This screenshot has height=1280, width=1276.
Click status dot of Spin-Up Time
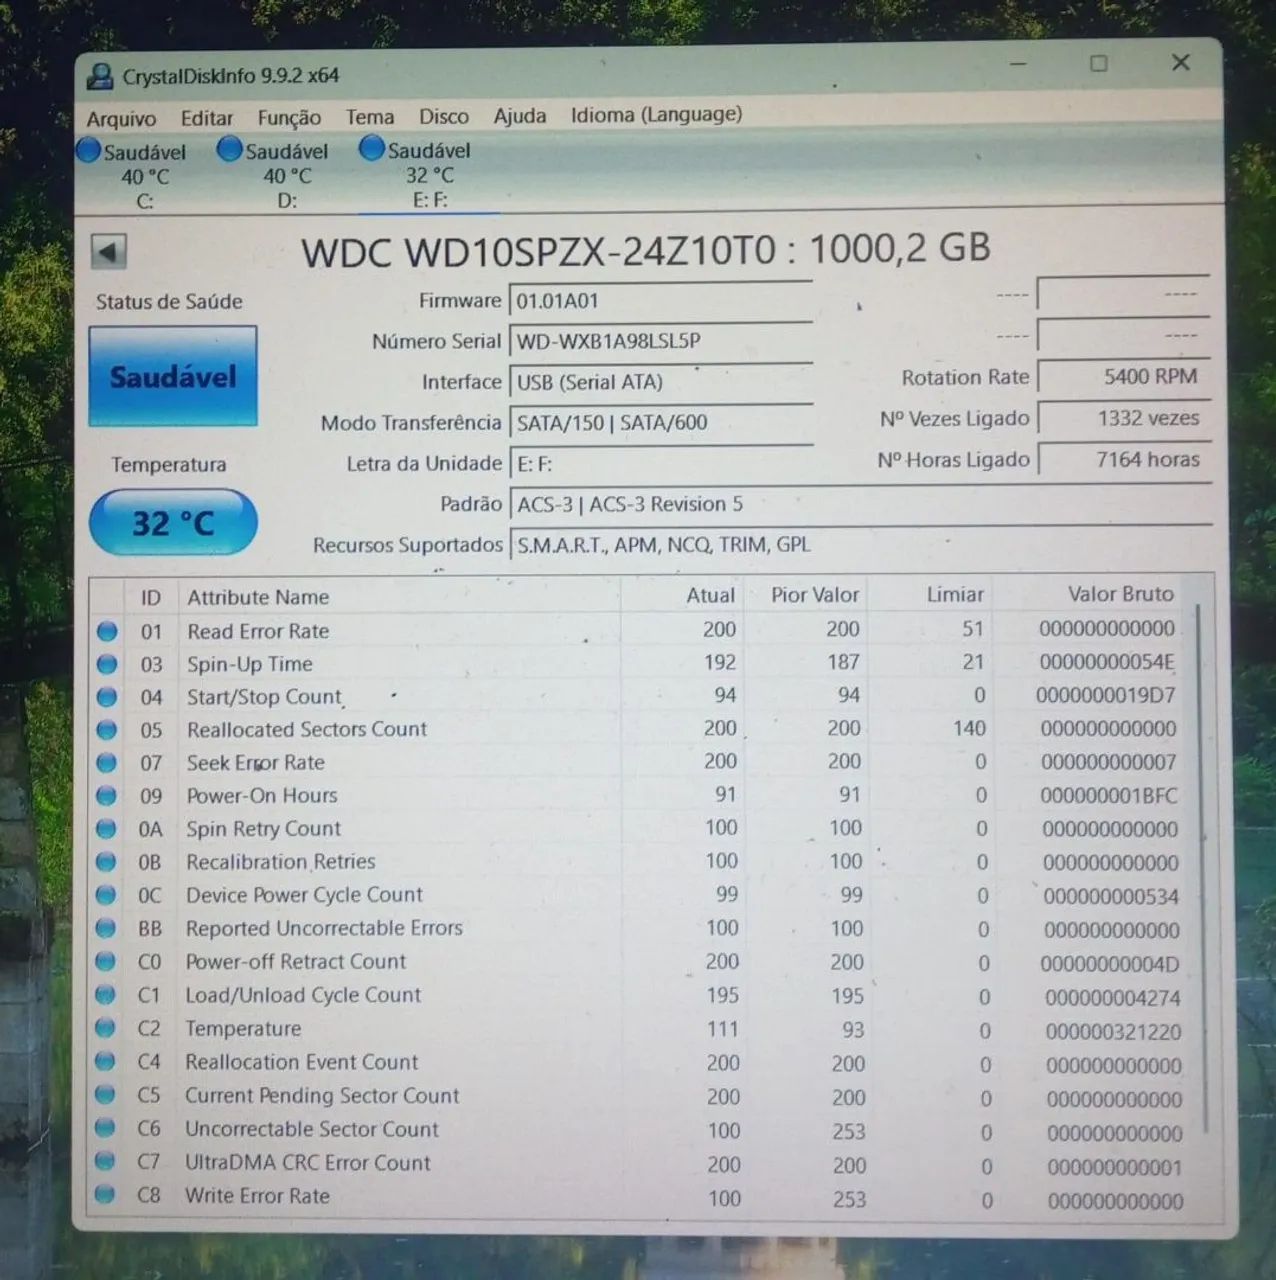coord(107,664)
